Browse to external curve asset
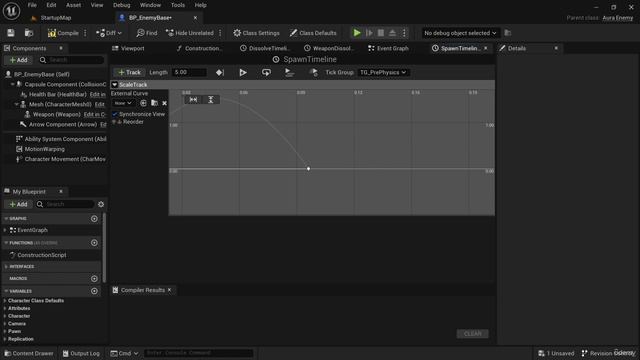640x360 pixels. pyautogui.click(x=154, y=103)
